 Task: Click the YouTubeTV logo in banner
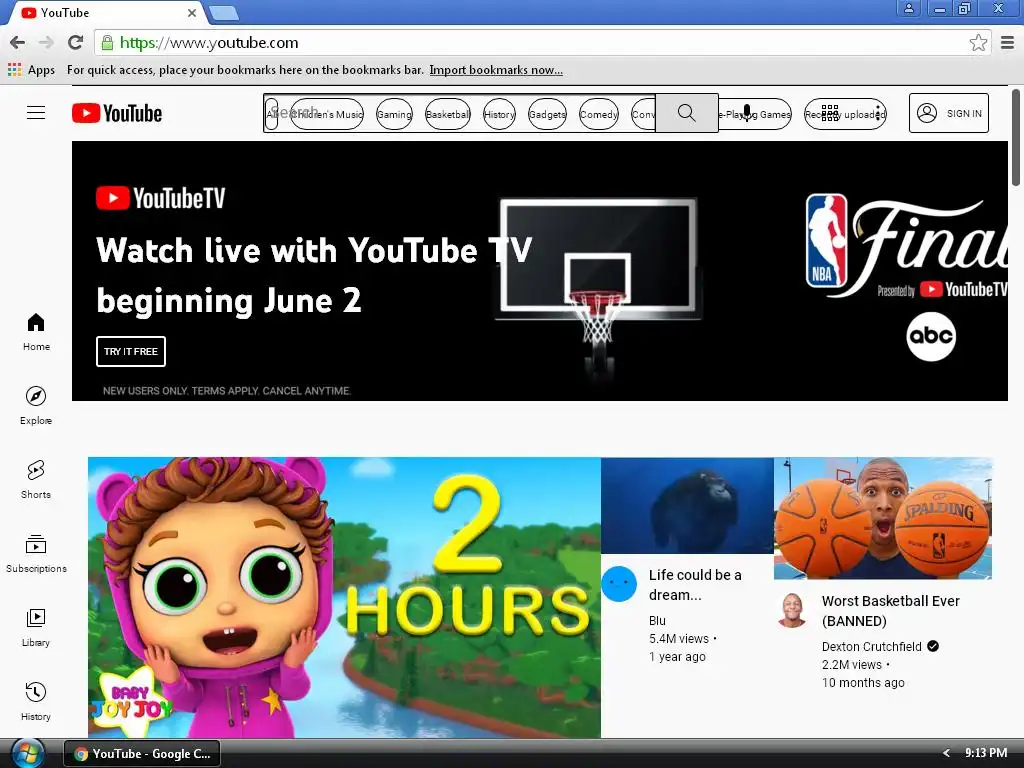pyautogui.click(x=161, y=198)
